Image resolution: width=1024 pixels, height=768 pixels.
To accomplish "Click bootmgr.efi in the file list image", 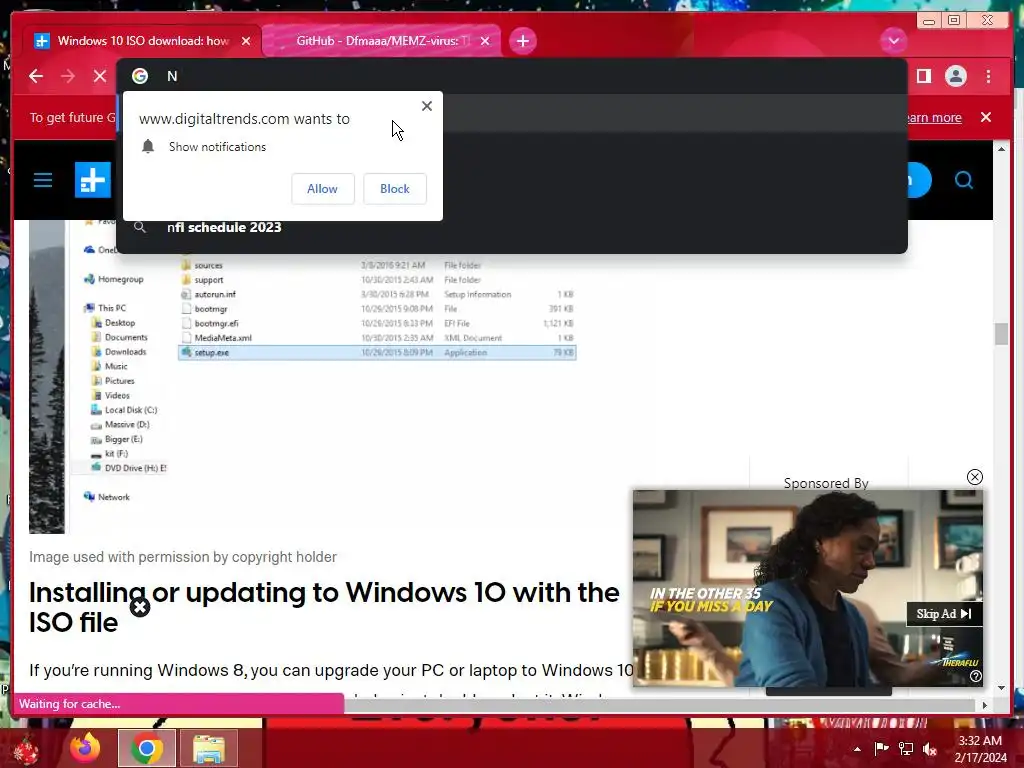I will 216,323.
